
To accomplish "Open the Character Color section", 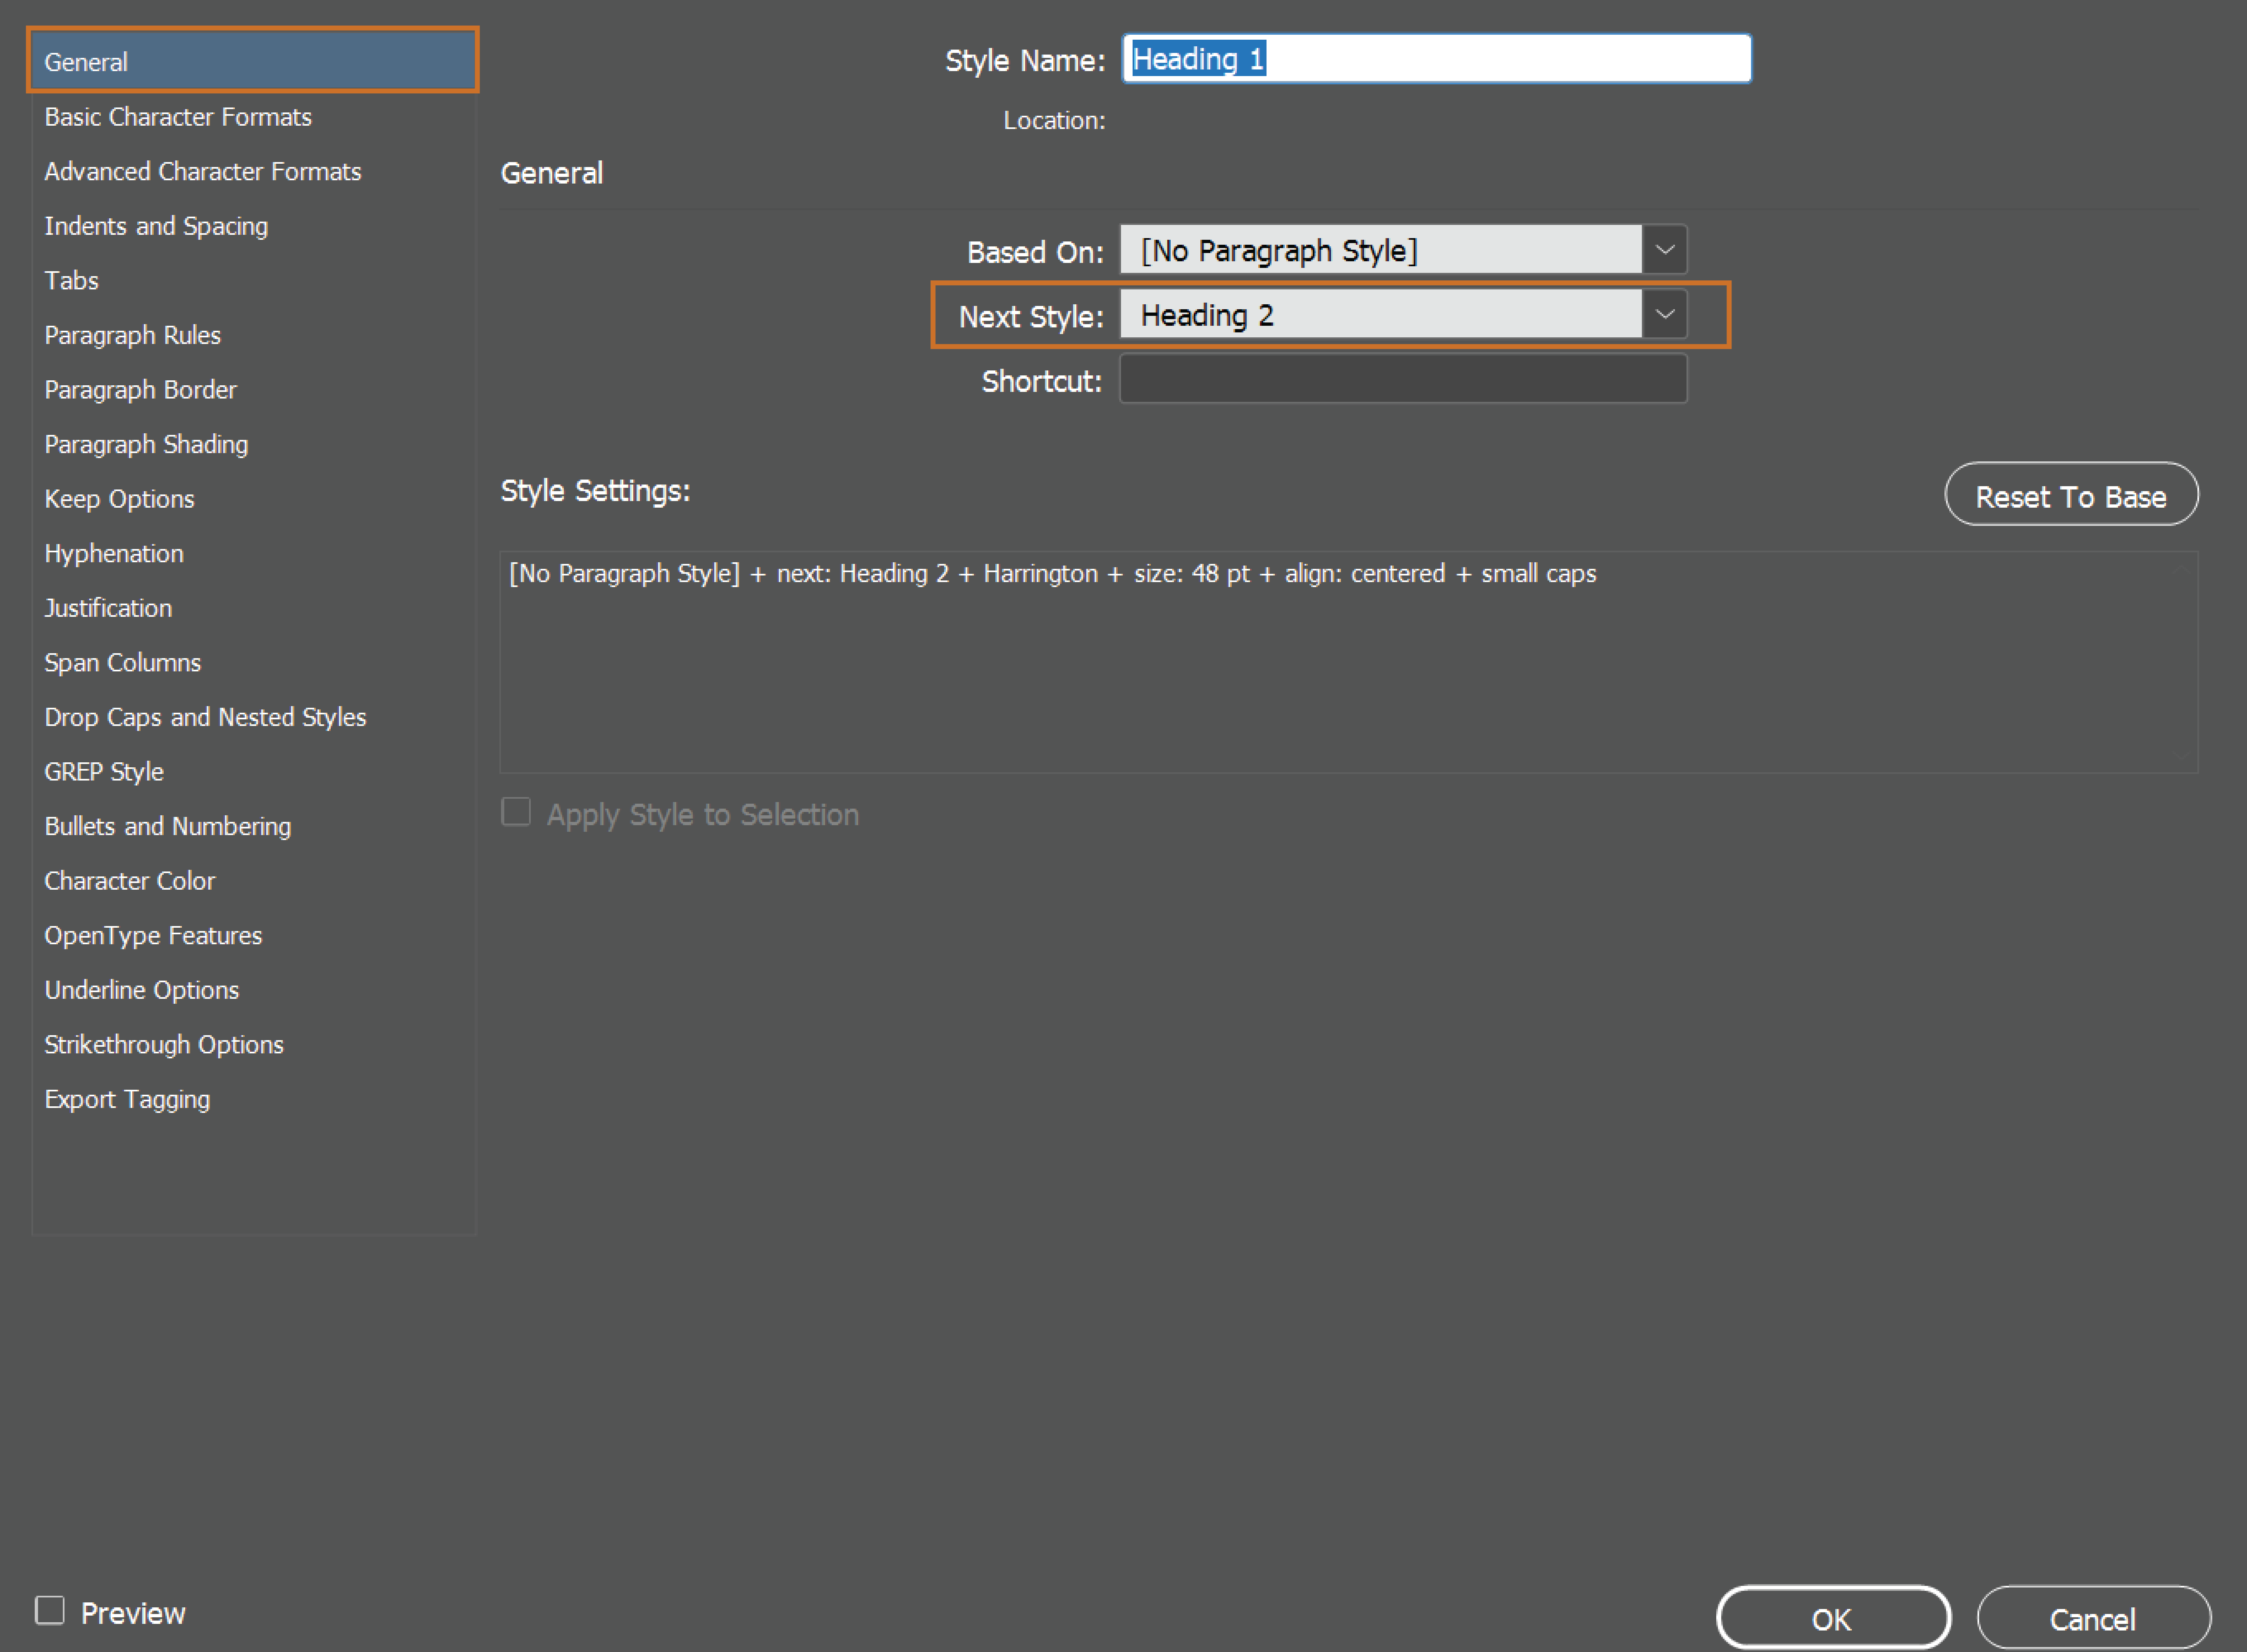I will [x=129, y=881].
